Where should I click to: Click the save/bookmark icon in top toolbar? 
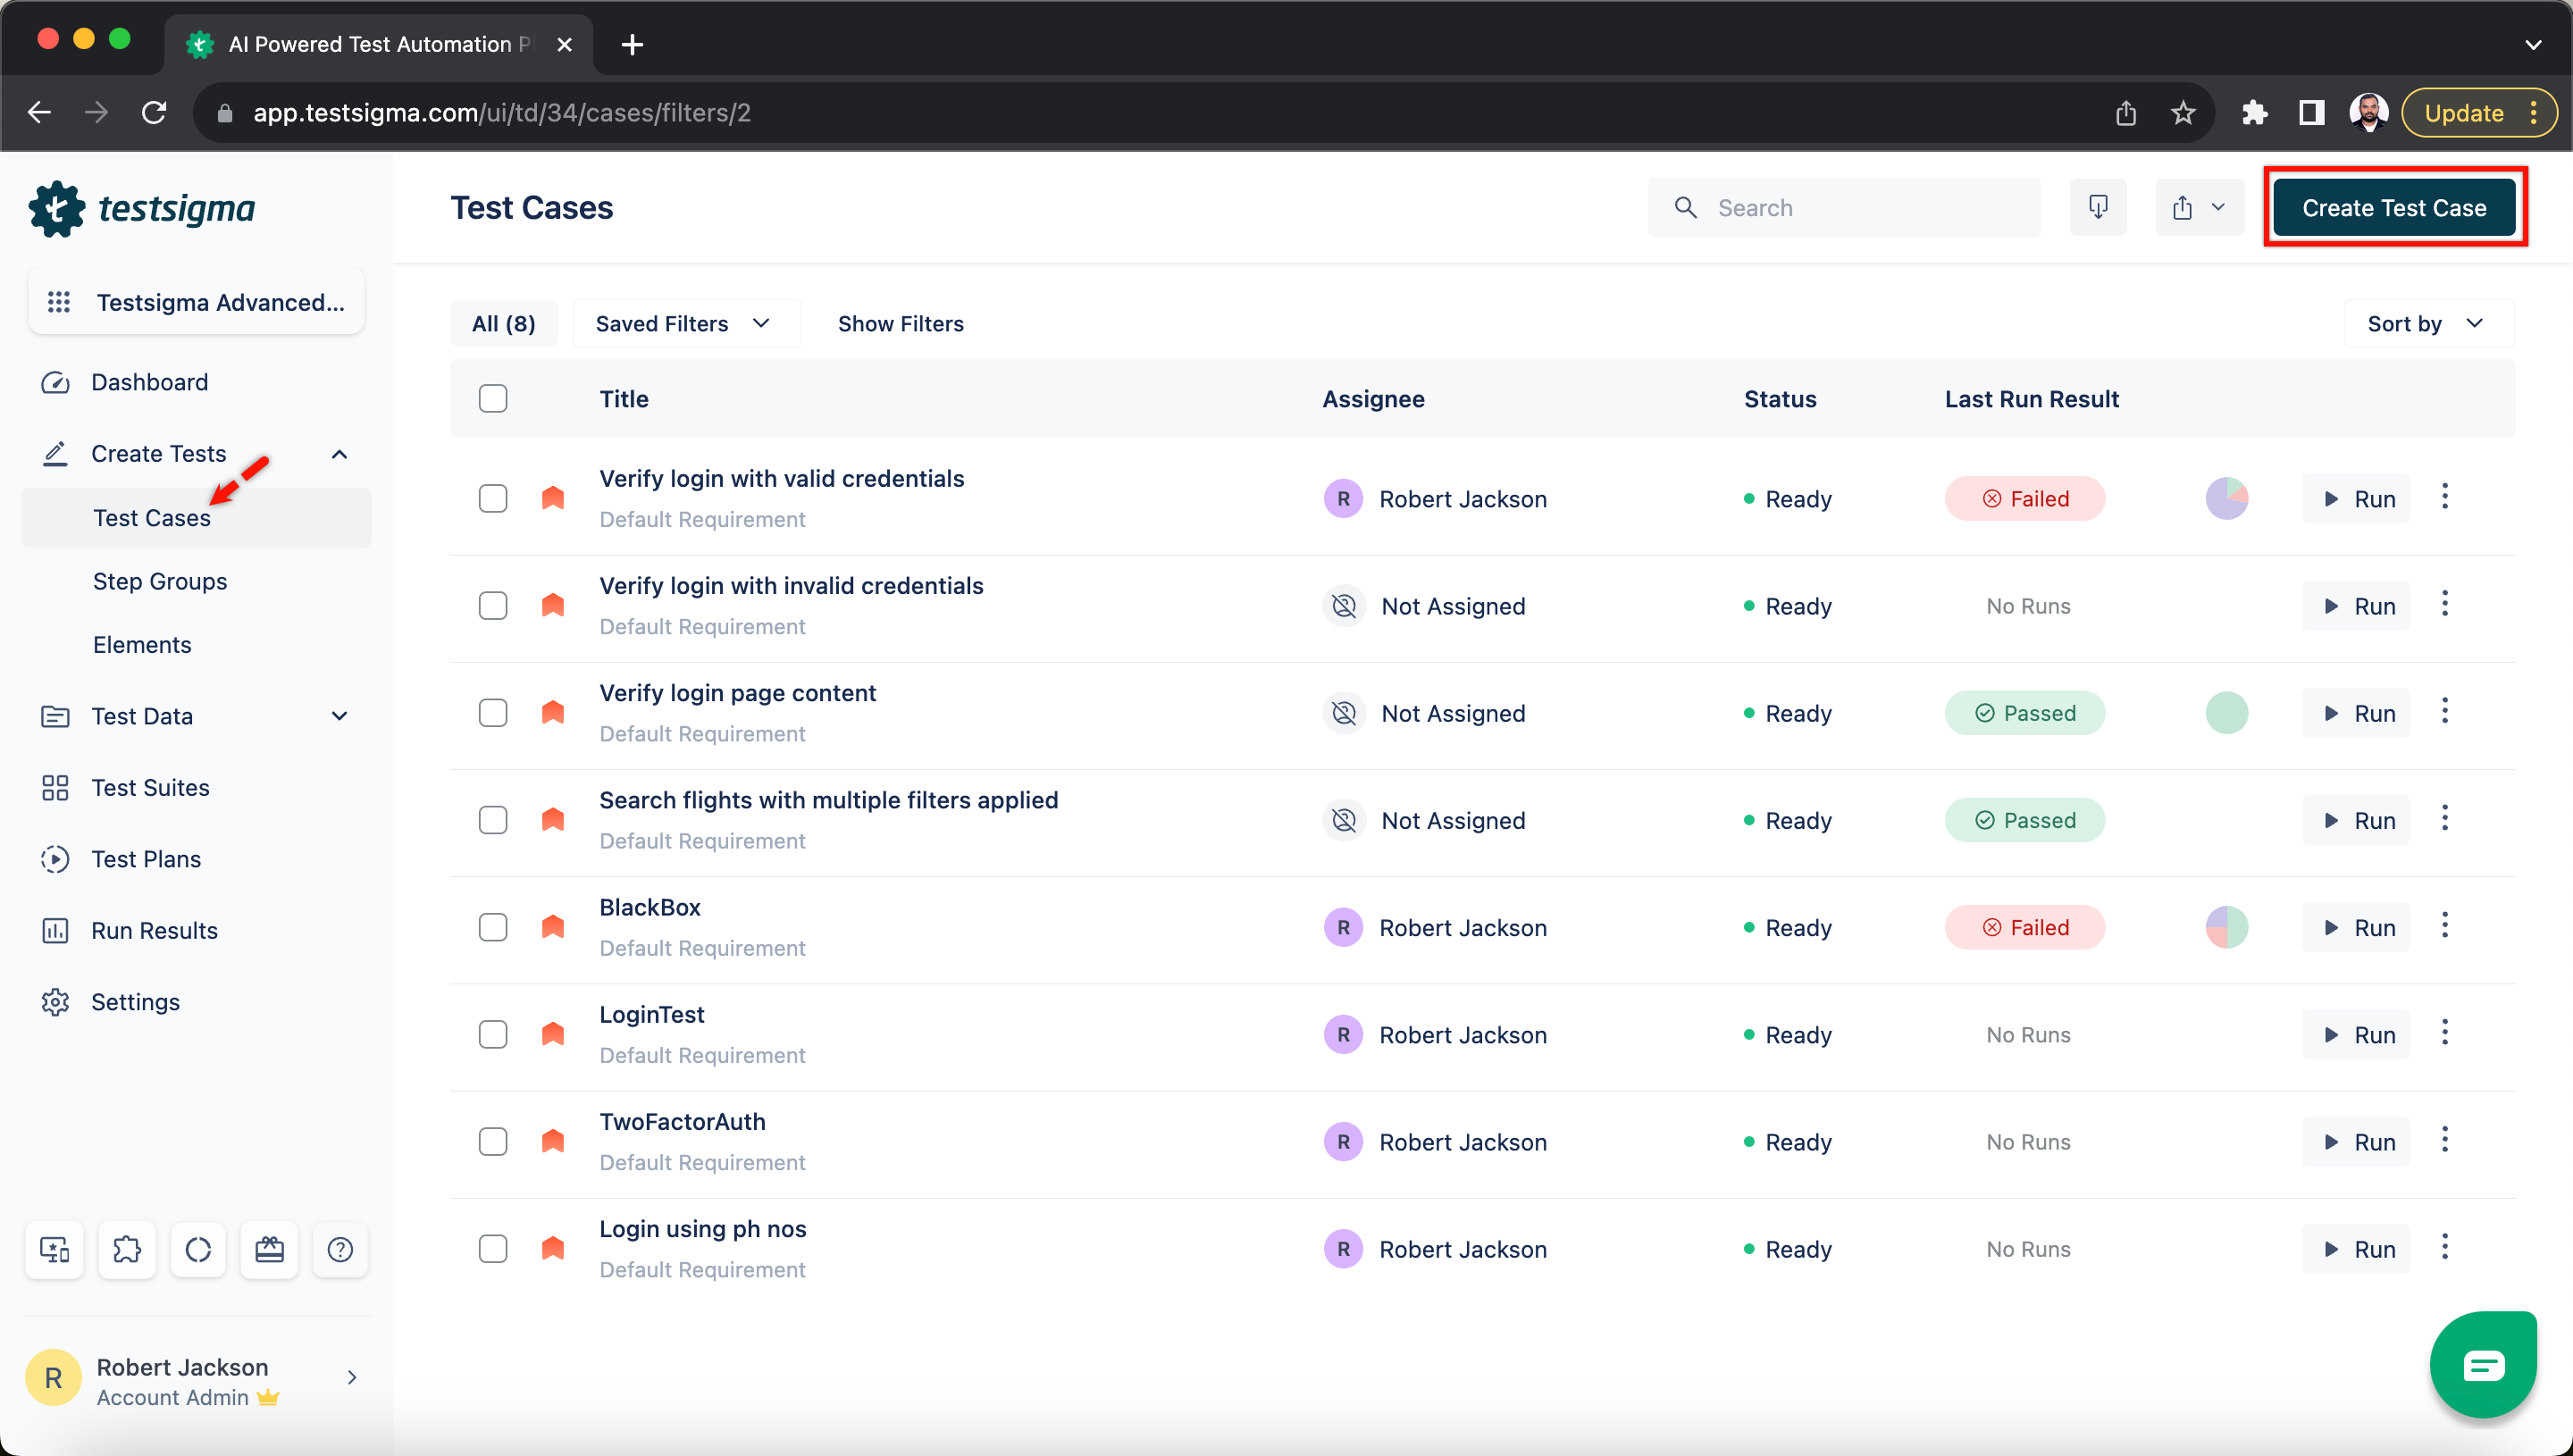[x=2098, y=206]
